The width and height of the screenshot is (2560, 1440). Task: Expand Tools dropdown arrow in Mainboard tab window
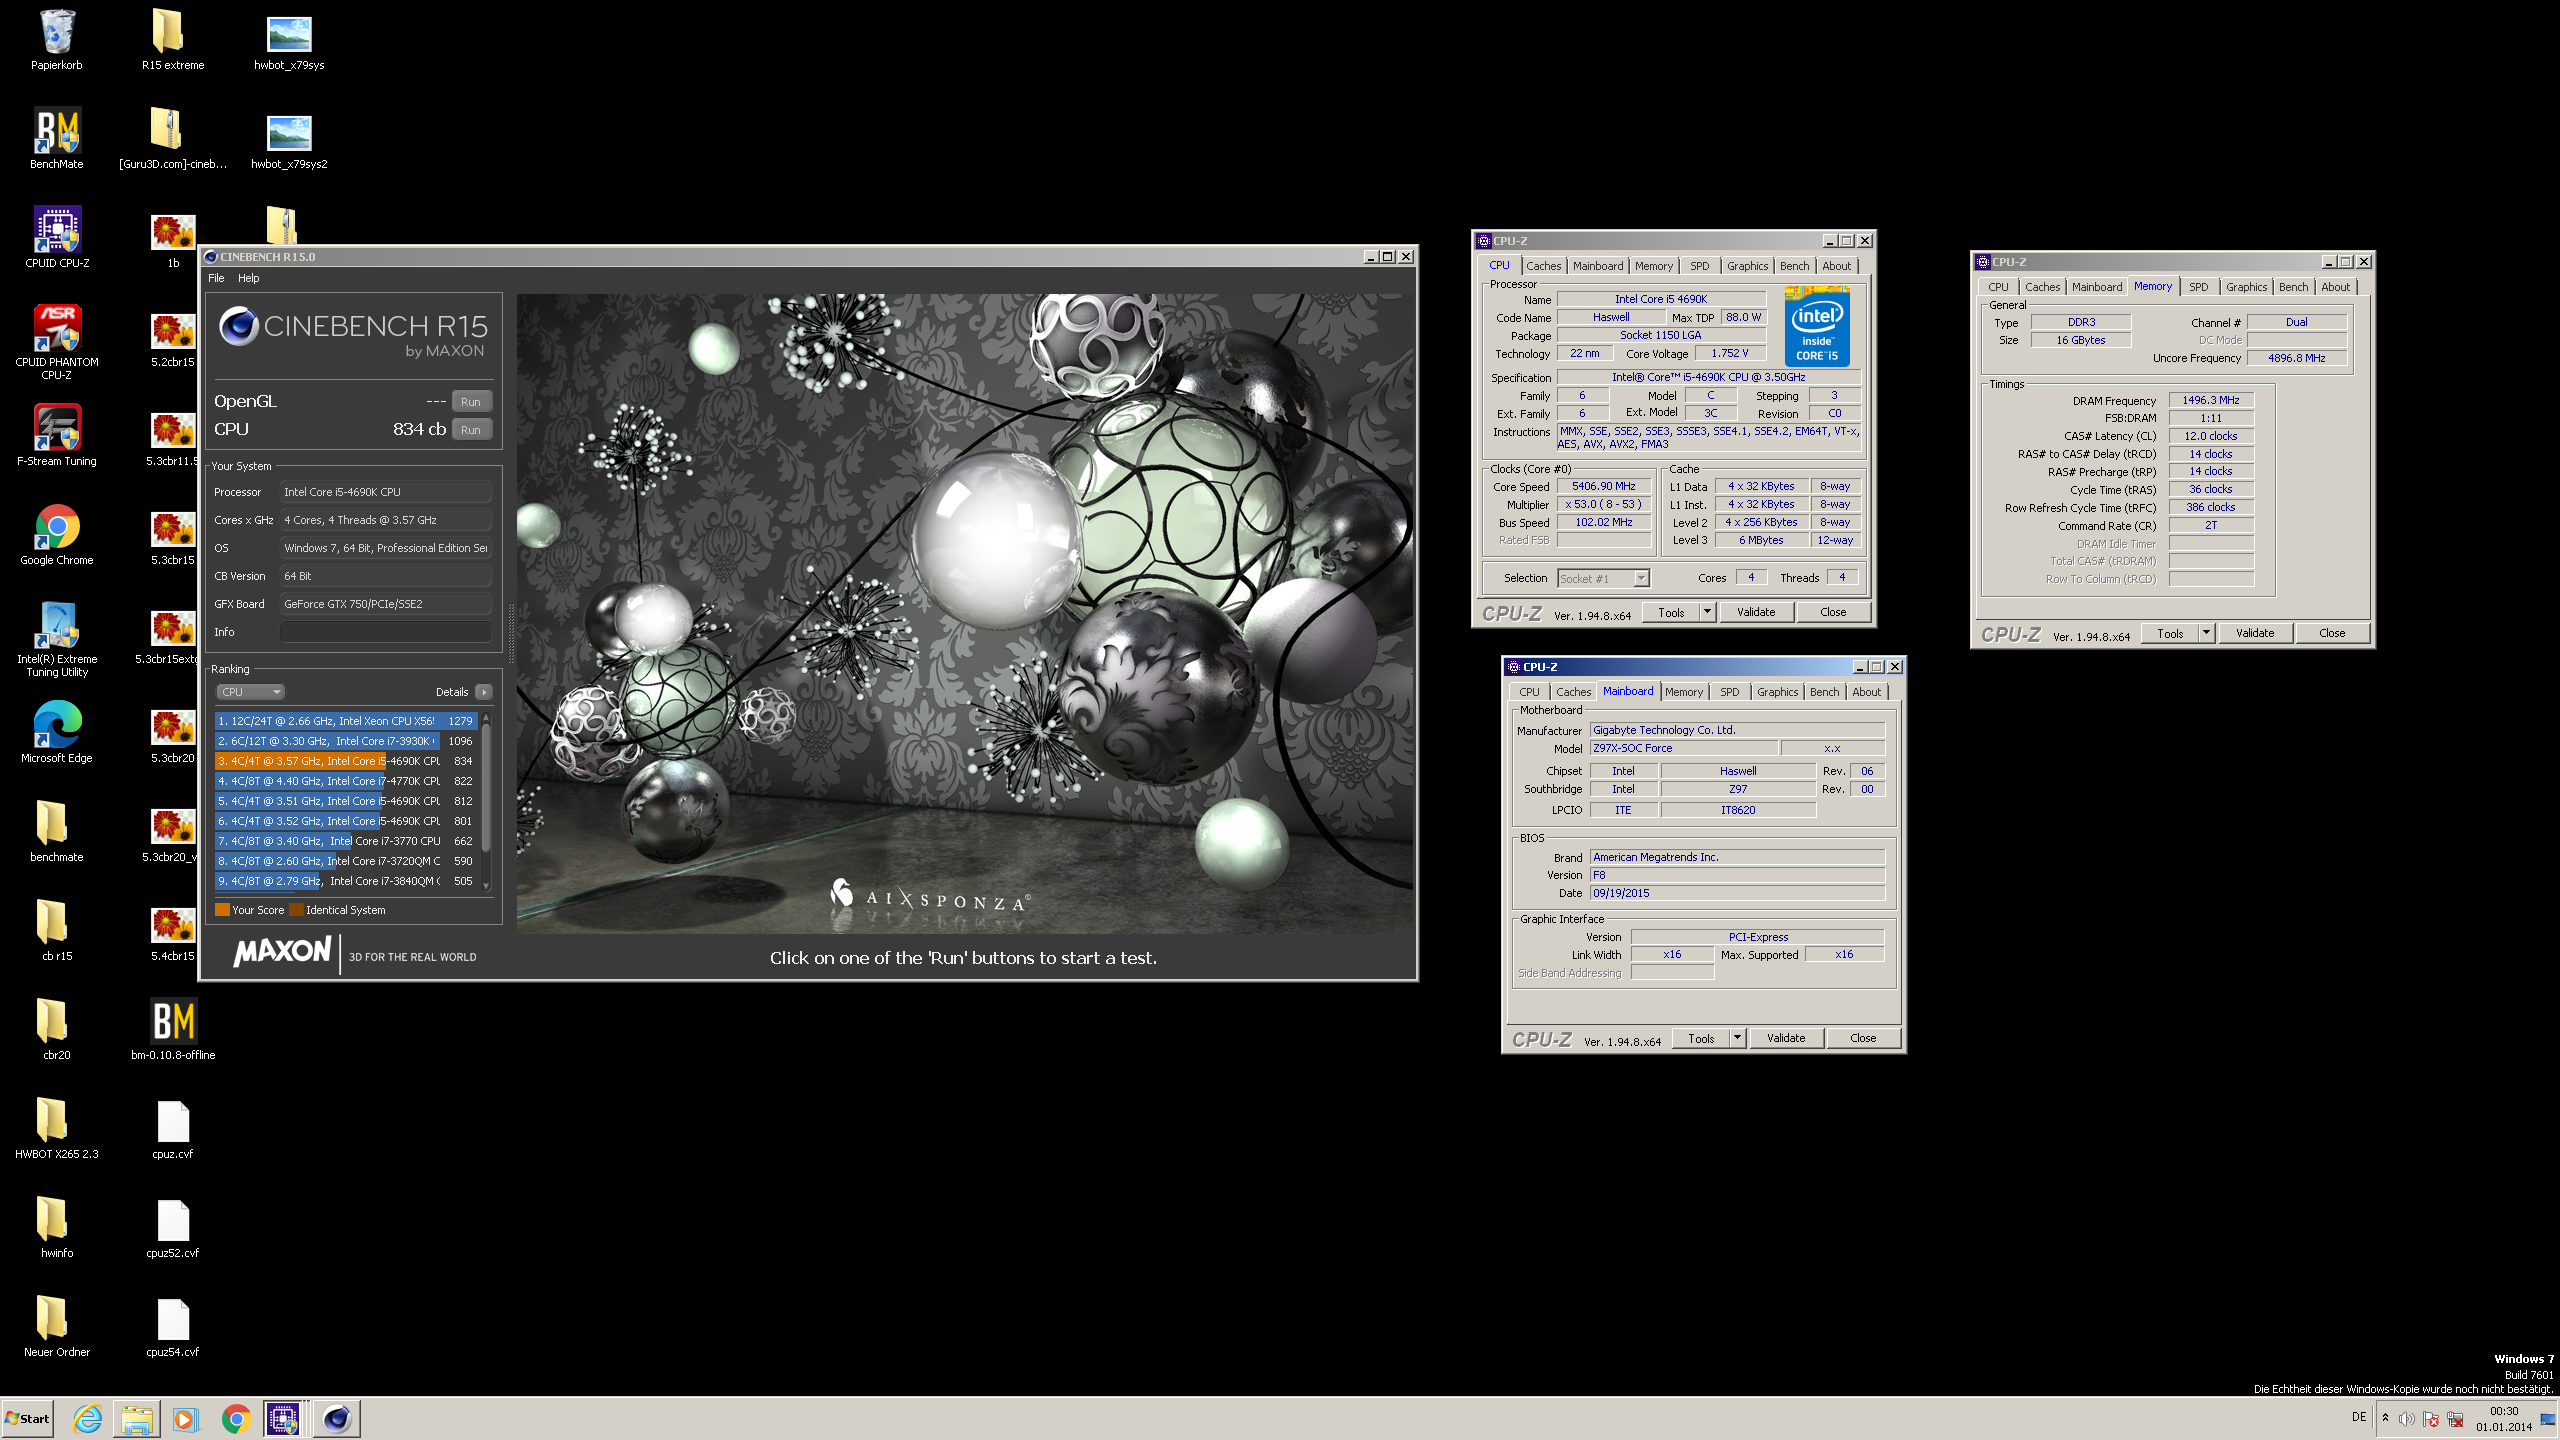pos(1737,1037)
